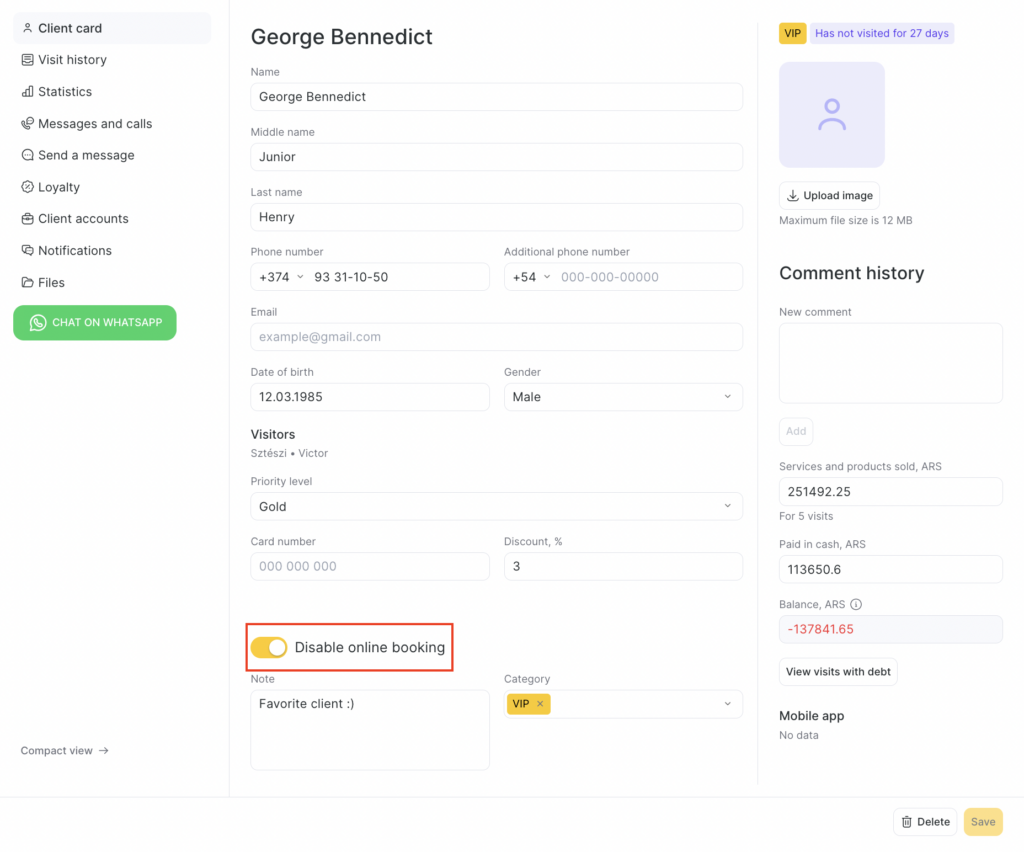Image resolution: width=1024 pixels, height=852 pixels.
Task: Remove the VIP category tag
Action: click(x=540, y=704)
